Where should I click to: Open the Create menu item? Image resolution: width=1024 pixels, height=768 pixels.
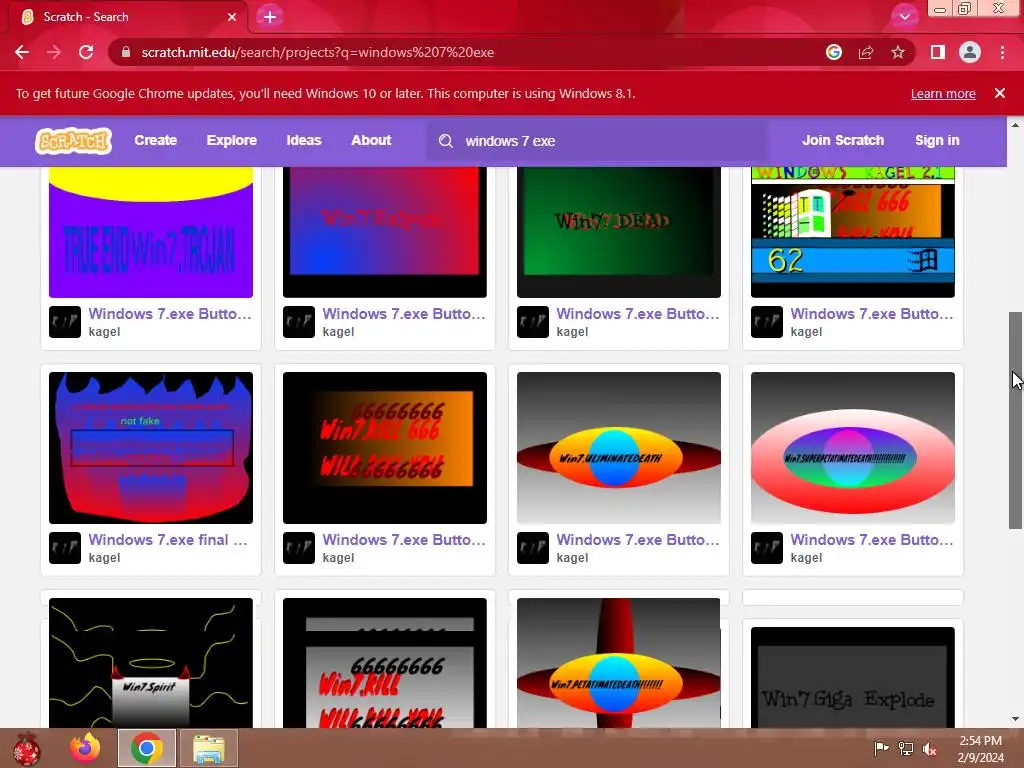coord(155,140)
